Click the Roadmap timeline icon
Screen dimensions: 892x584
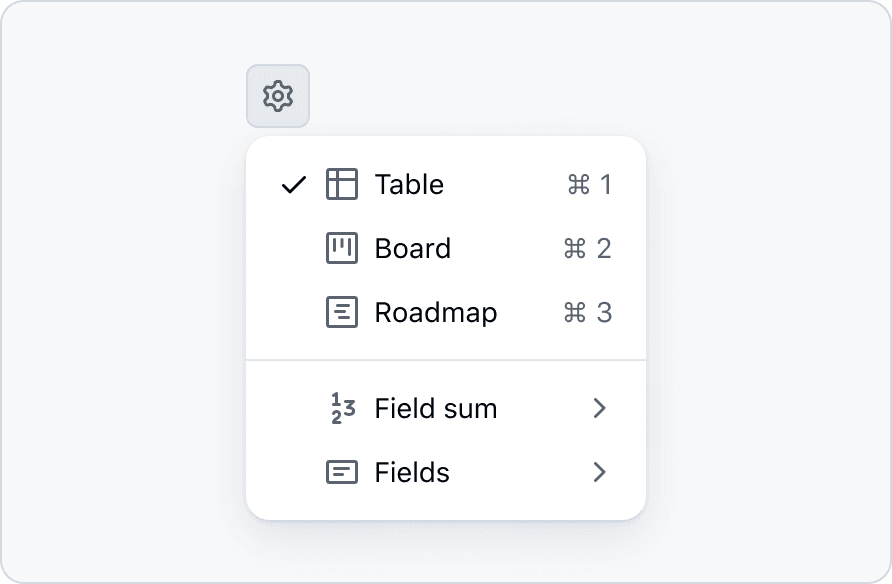(342, 312)
